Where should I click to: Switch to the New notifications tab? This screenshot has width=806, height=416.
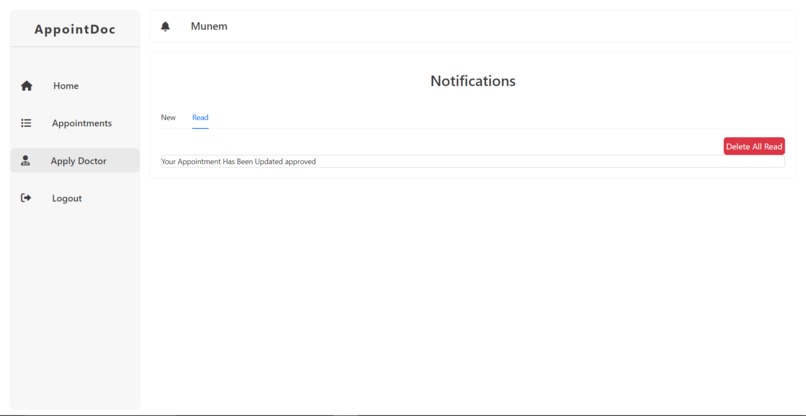pyautogui.click(x=168, y=117)
